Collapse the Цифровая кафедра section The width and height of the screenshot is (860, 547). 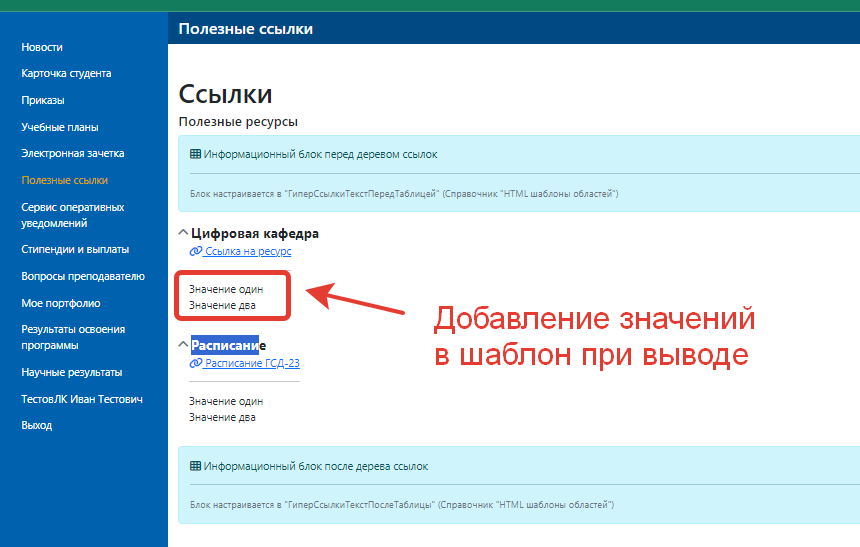pyautogui.click(x=183, y=233)
